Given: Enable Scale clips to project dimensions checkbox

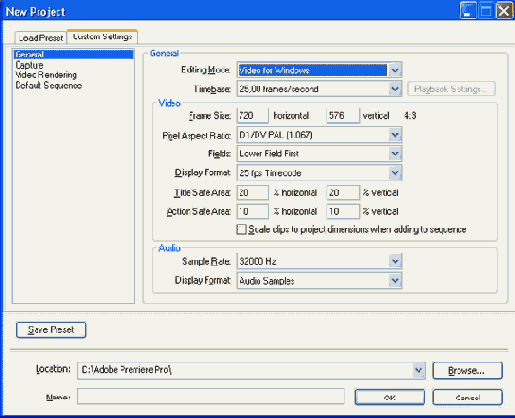Looking at the screenshot, I should [241, 229].
